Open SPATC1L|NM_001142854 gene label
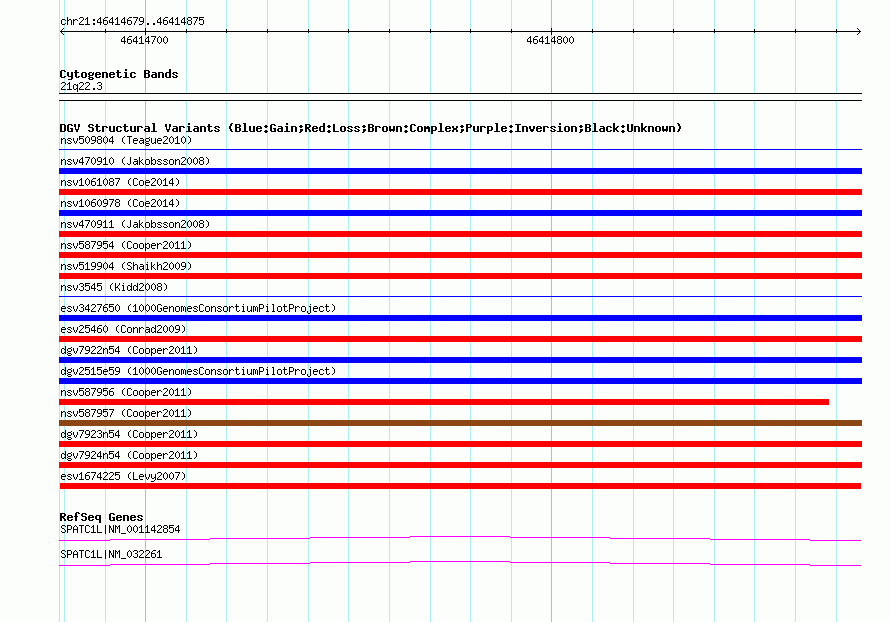Viewport: 890px width, 622px height. click(x=120, y=529)
